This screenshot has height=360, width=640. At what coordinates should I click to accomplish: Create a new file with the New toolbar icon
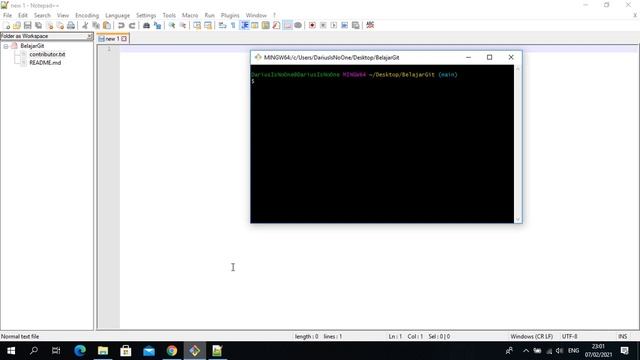7,25
